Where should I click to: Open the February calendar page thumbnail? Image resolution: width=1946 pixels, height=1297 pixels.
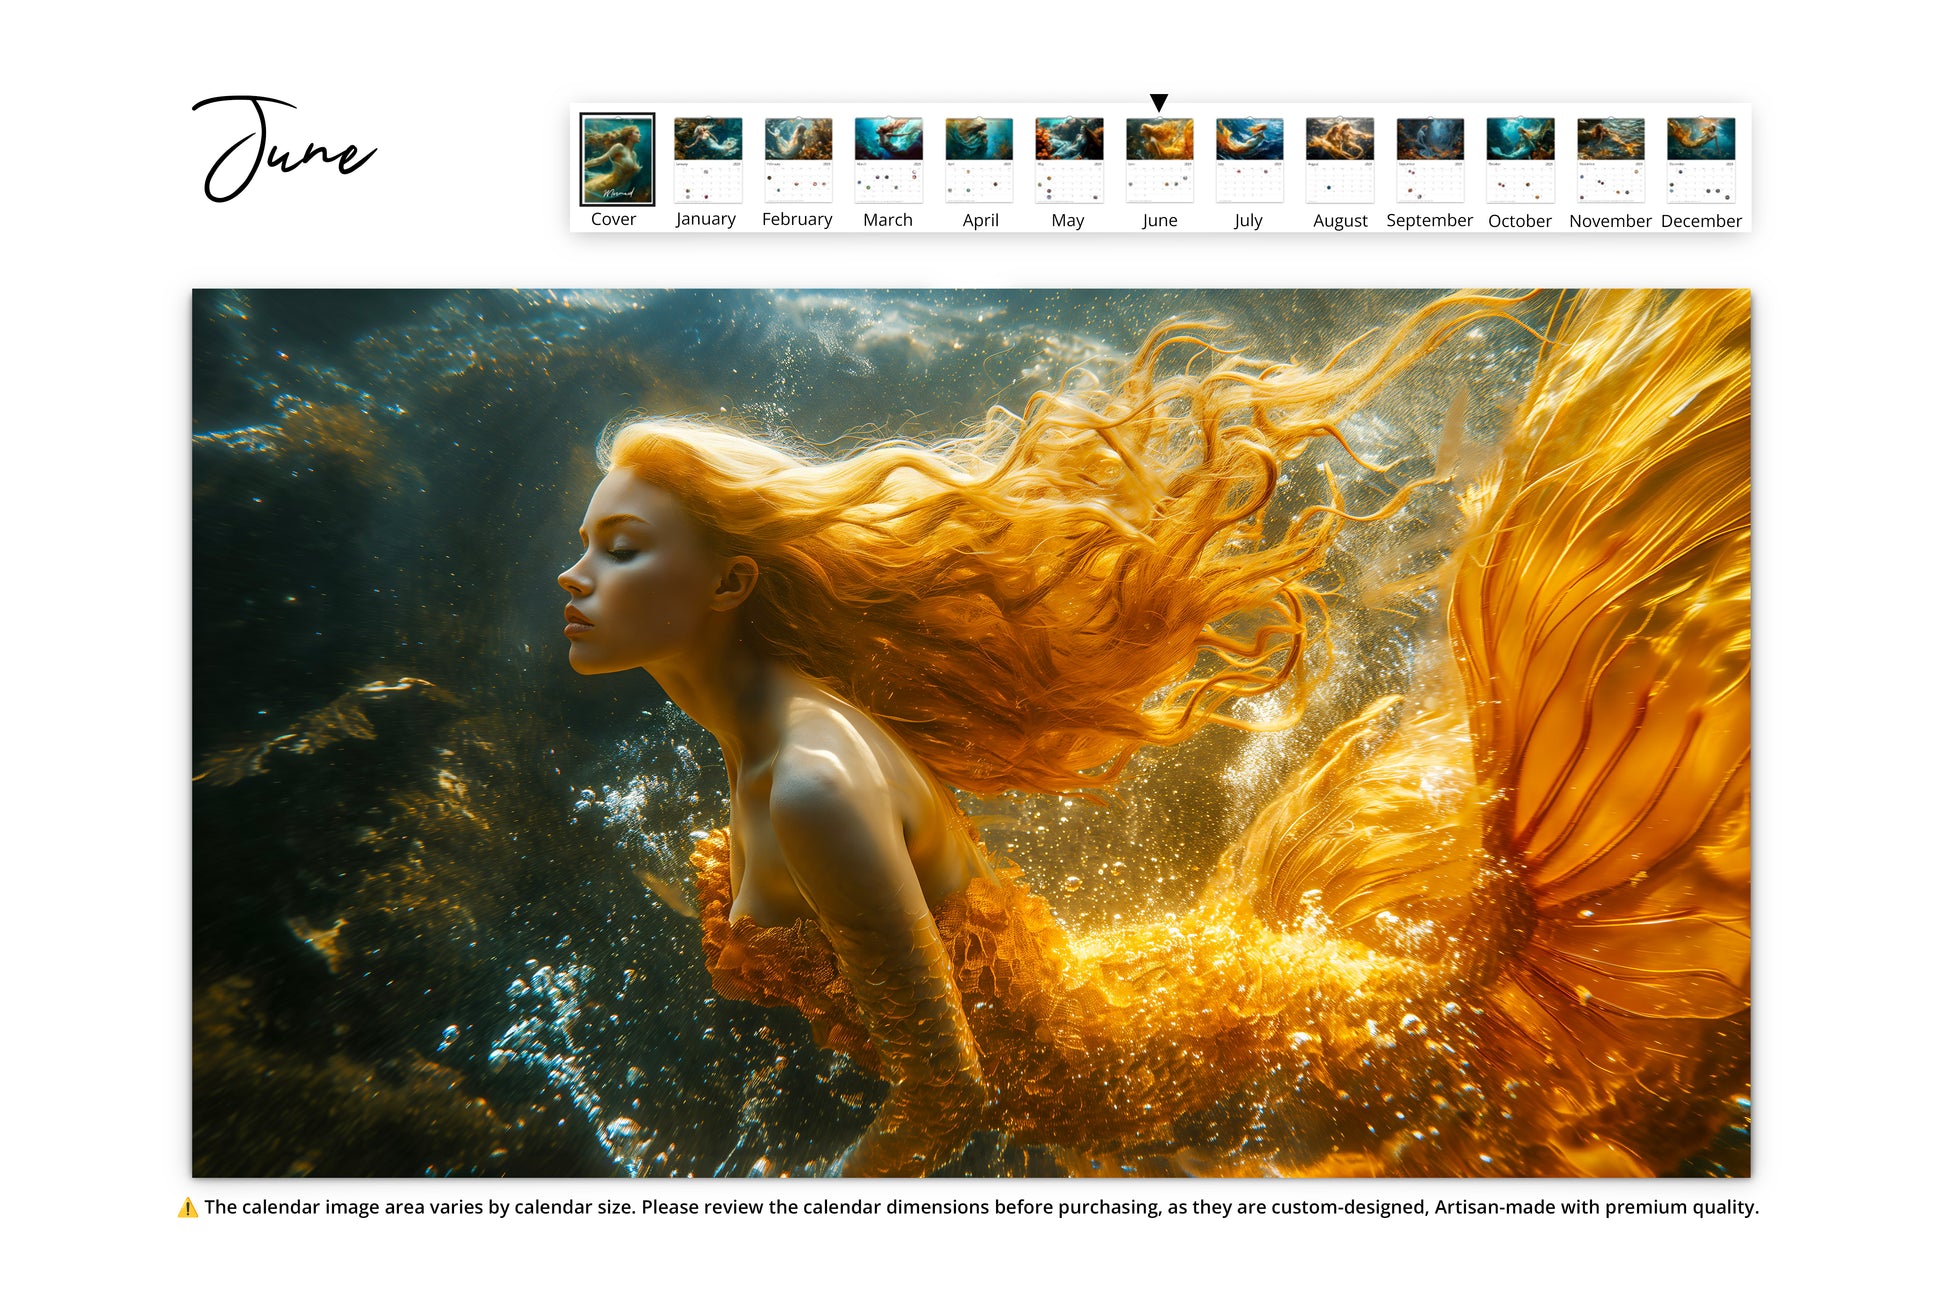[x=798, y=160]
